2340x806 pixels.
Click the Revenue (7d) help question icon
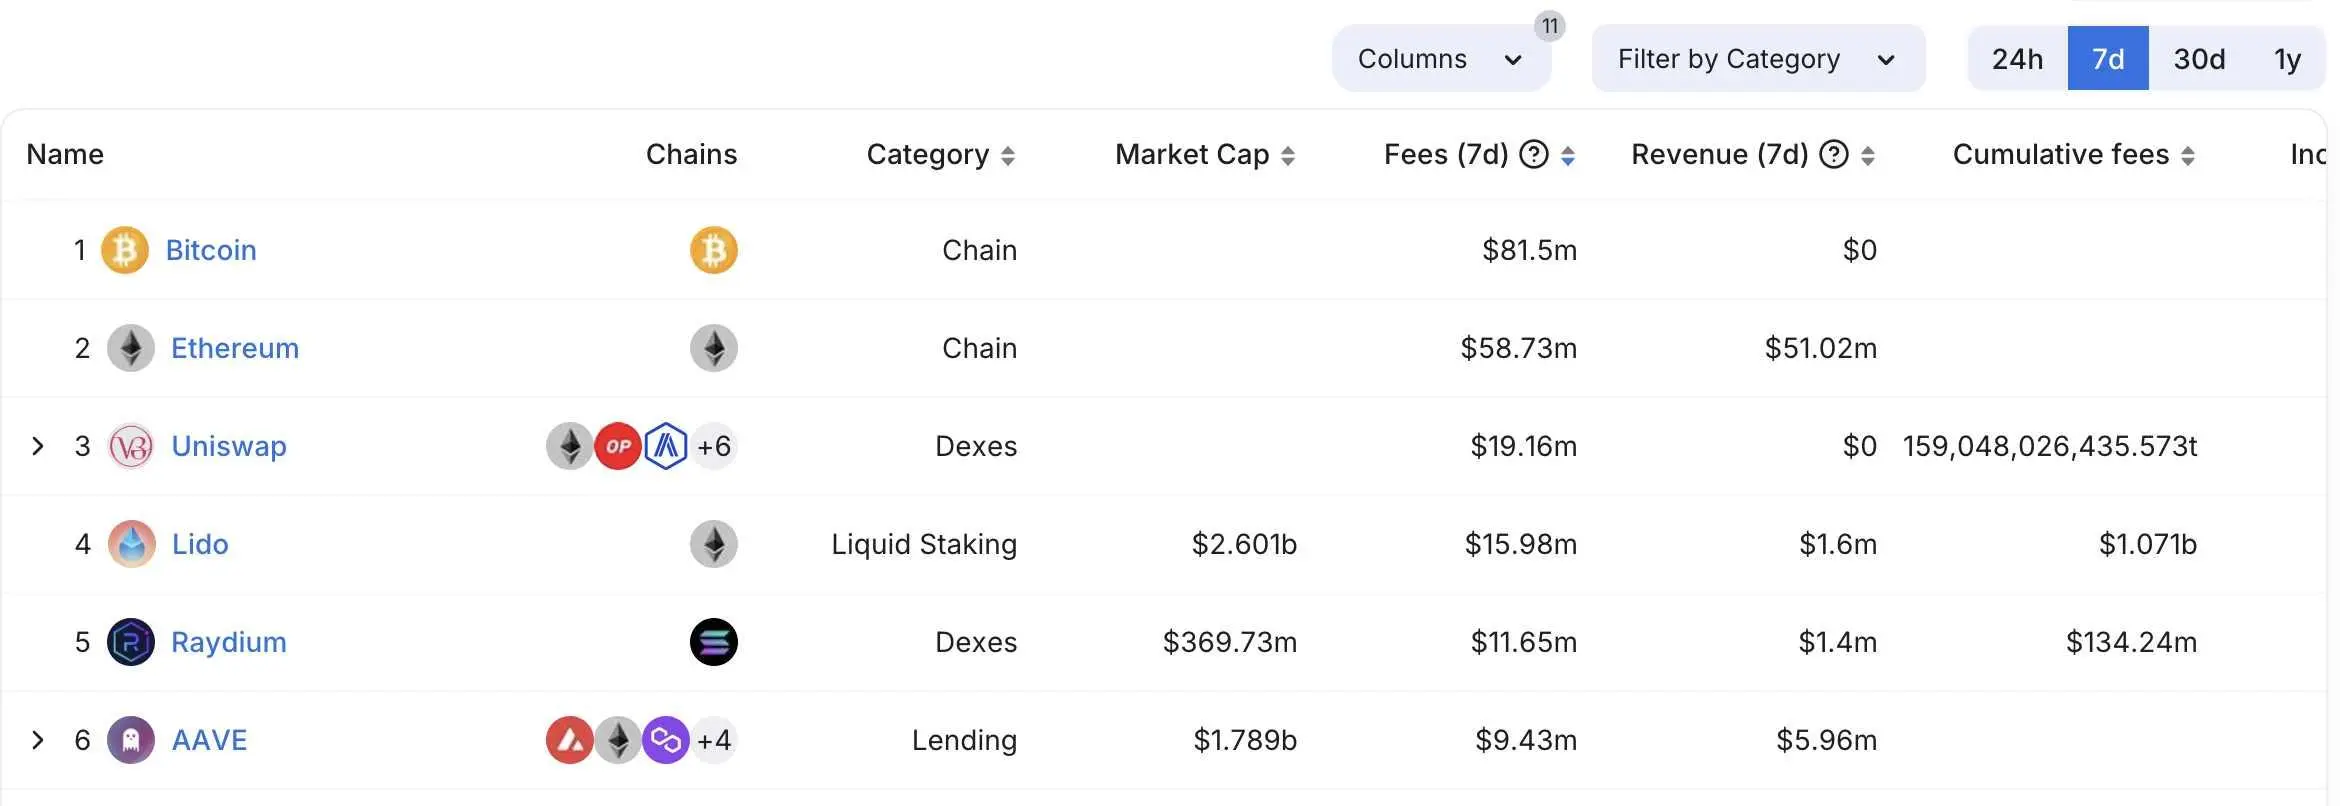coord(1834,154)
